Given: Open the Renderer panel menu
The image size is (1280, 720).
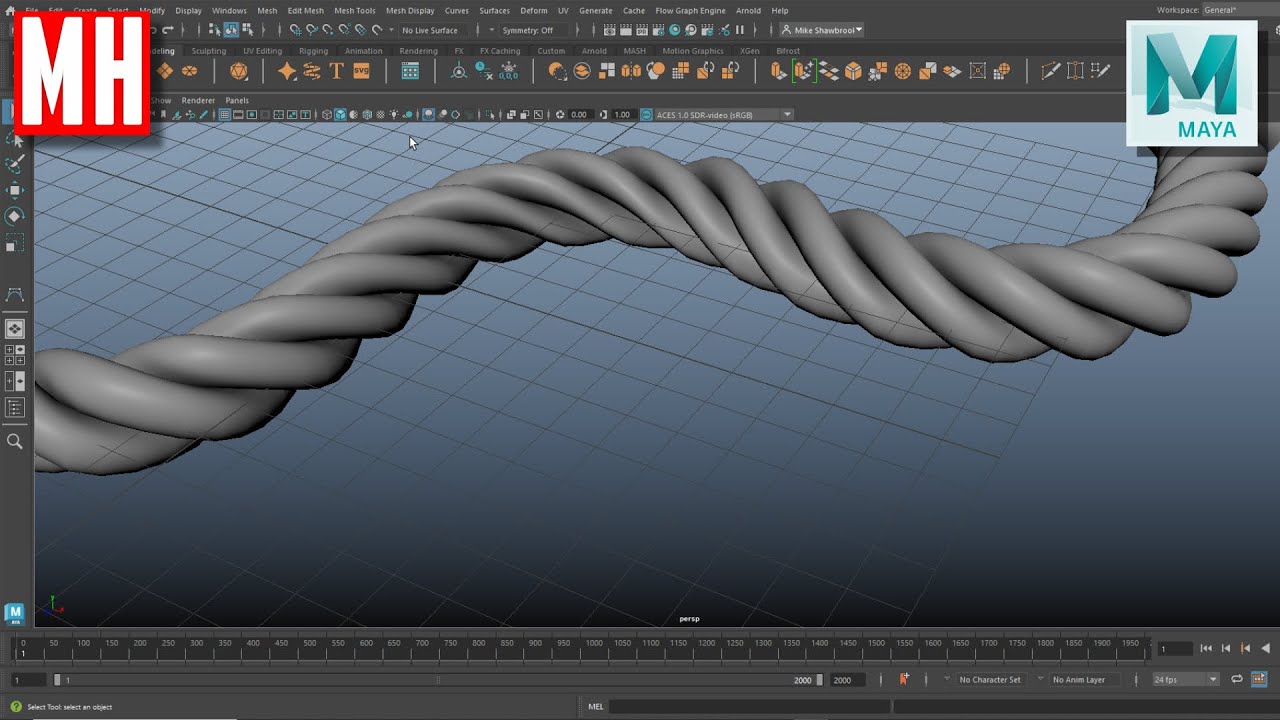Looking at the screenshot, I should (x=198, y=100).
